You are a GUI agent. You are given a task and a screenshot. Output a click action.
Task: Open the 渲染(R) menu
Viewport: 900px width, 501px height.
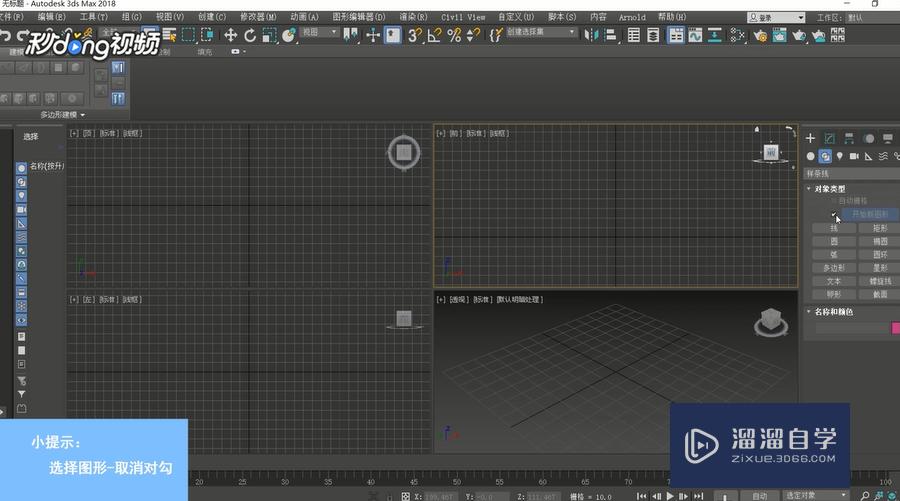tap(413, 17)
